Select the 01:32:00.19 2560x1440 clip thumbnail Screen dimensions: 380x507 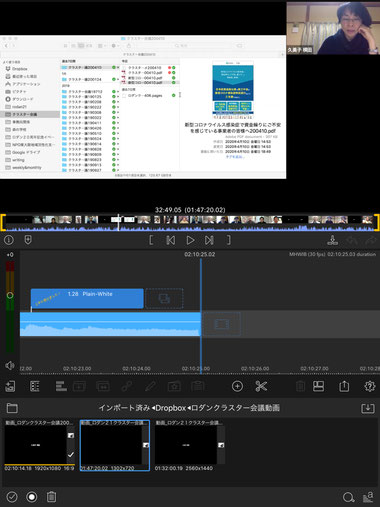pyautogui.click(x=186, y=445)
